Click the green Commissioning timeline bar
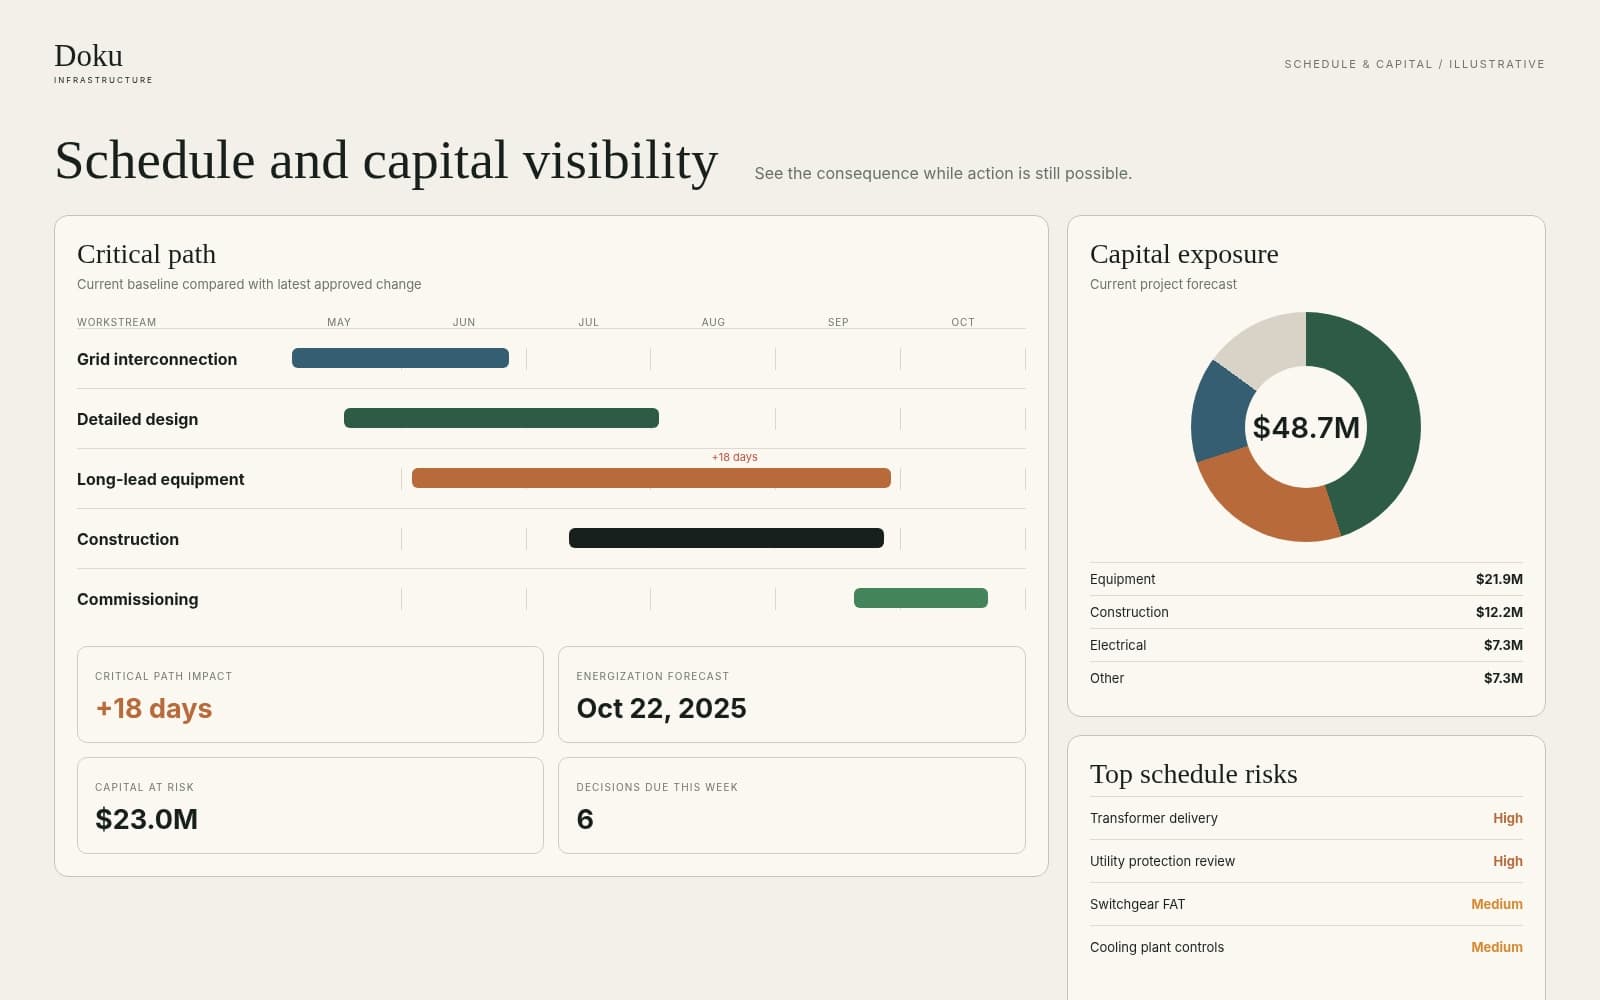 tap(921, 598)
